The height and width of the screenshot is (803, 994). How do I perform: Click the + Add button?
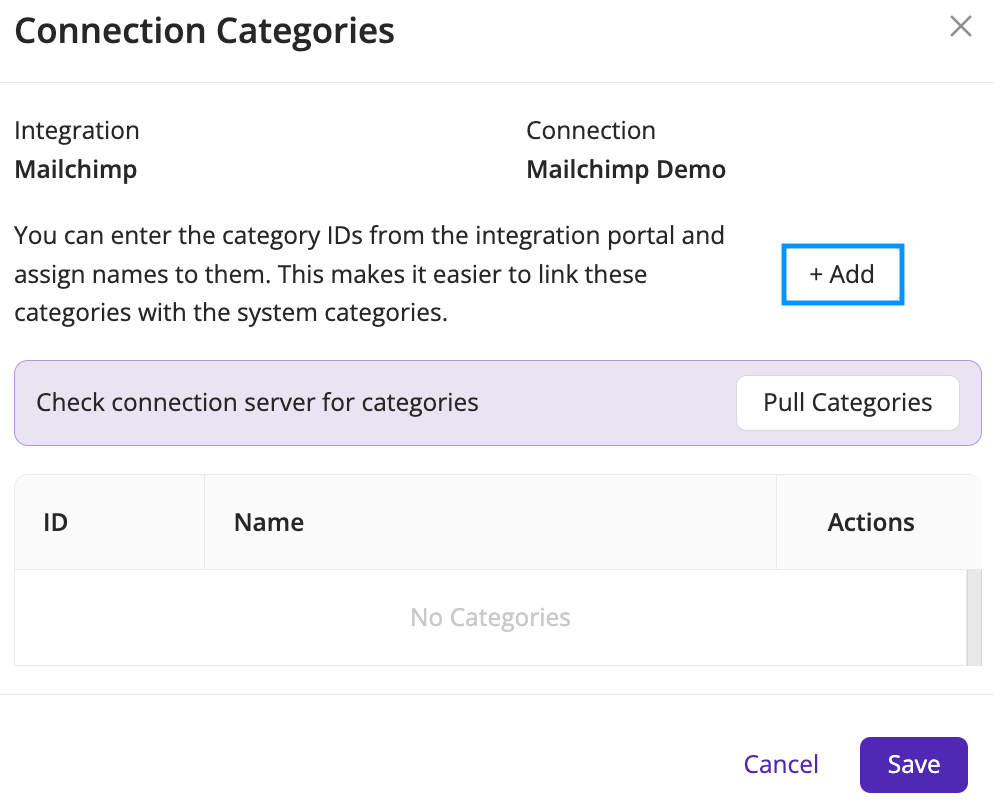point(842,274)
